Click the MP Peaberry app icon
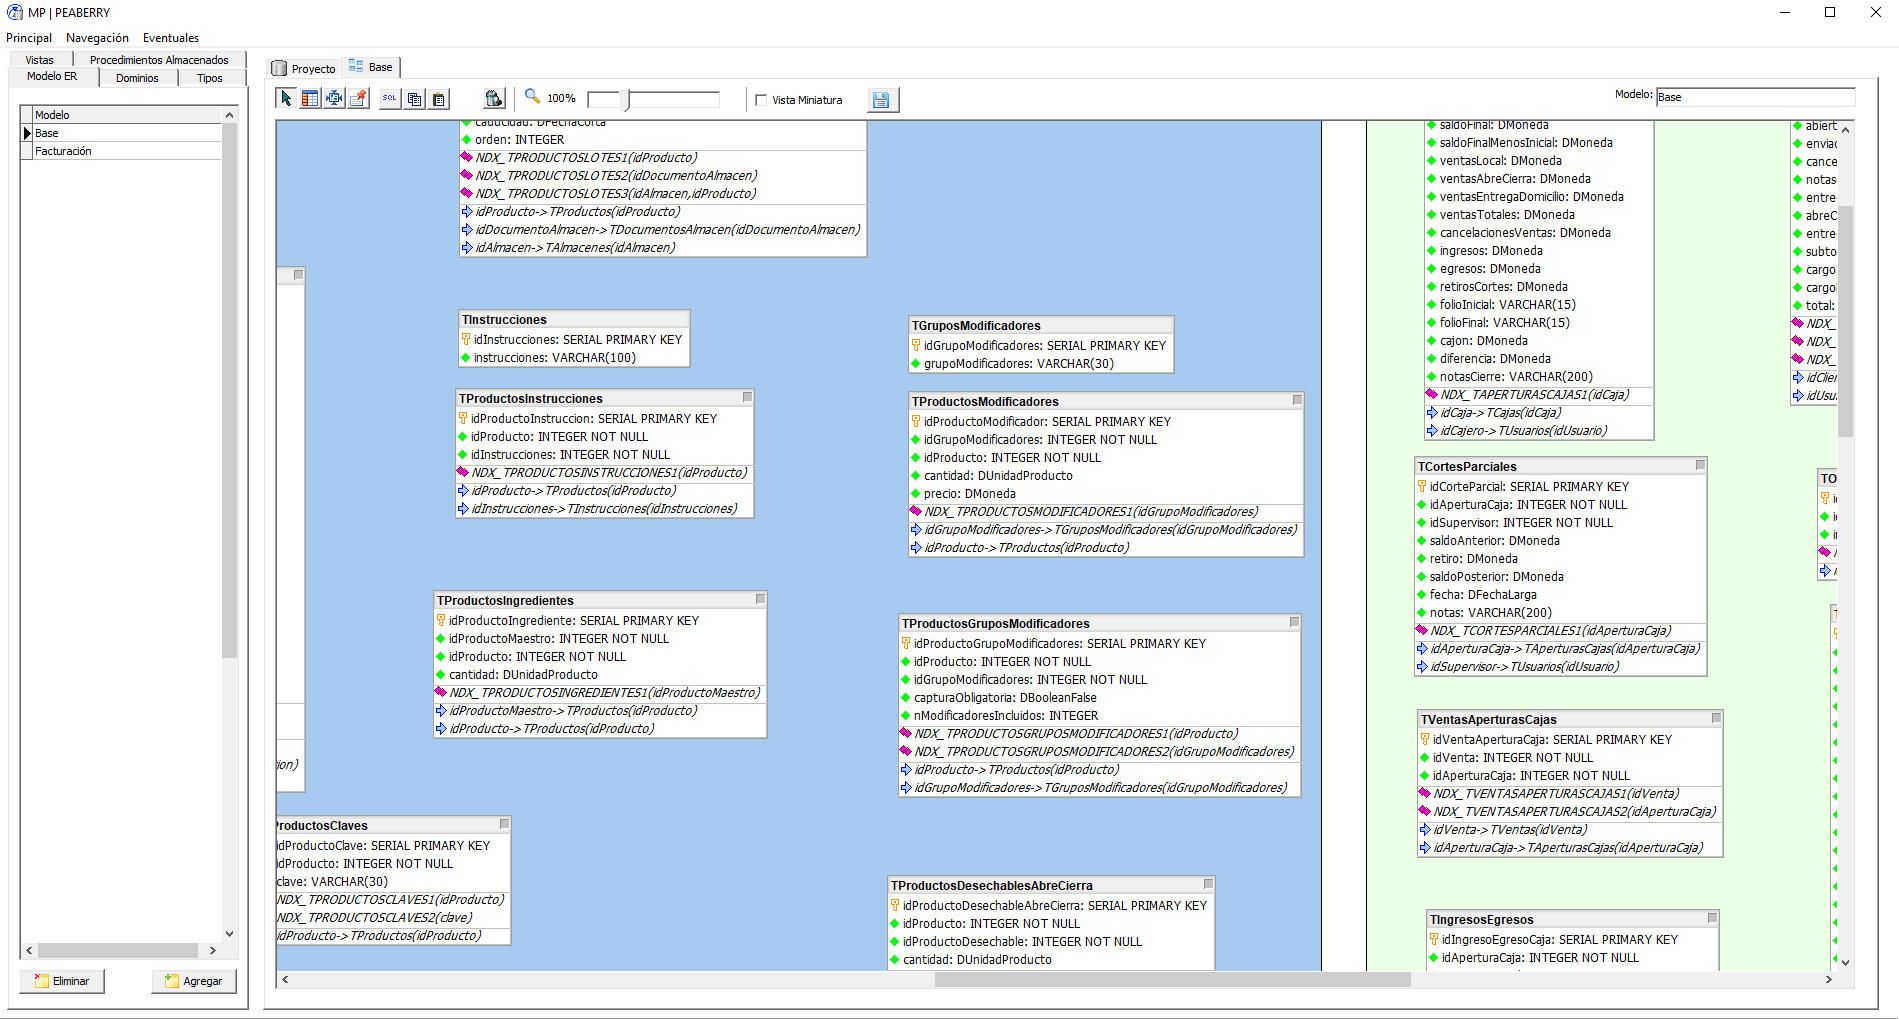1899x1019 pixels. click(x=15, y=12)
